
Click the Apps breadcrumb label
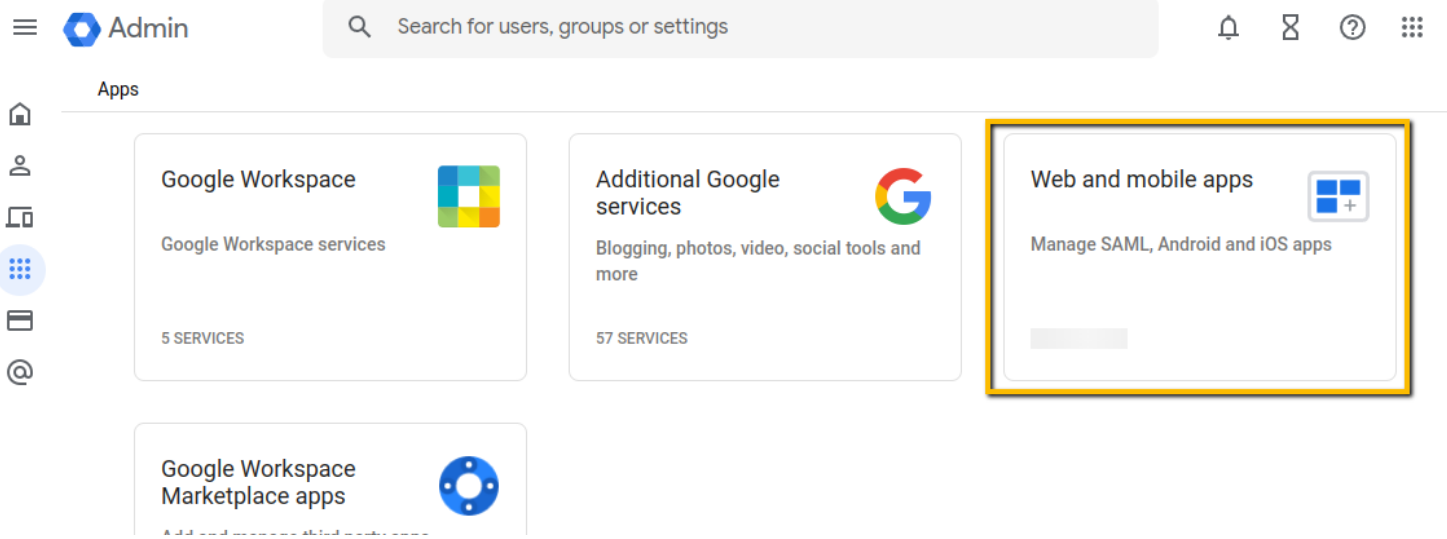118,89
